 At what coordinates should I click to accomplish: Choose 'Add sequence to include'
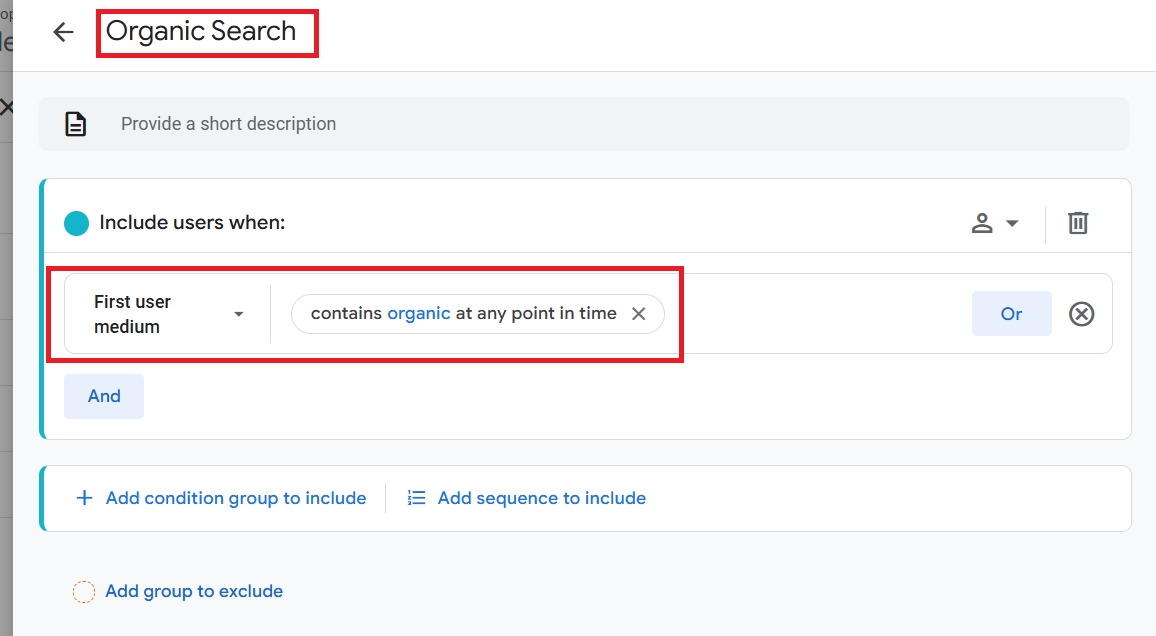point(542,498)
